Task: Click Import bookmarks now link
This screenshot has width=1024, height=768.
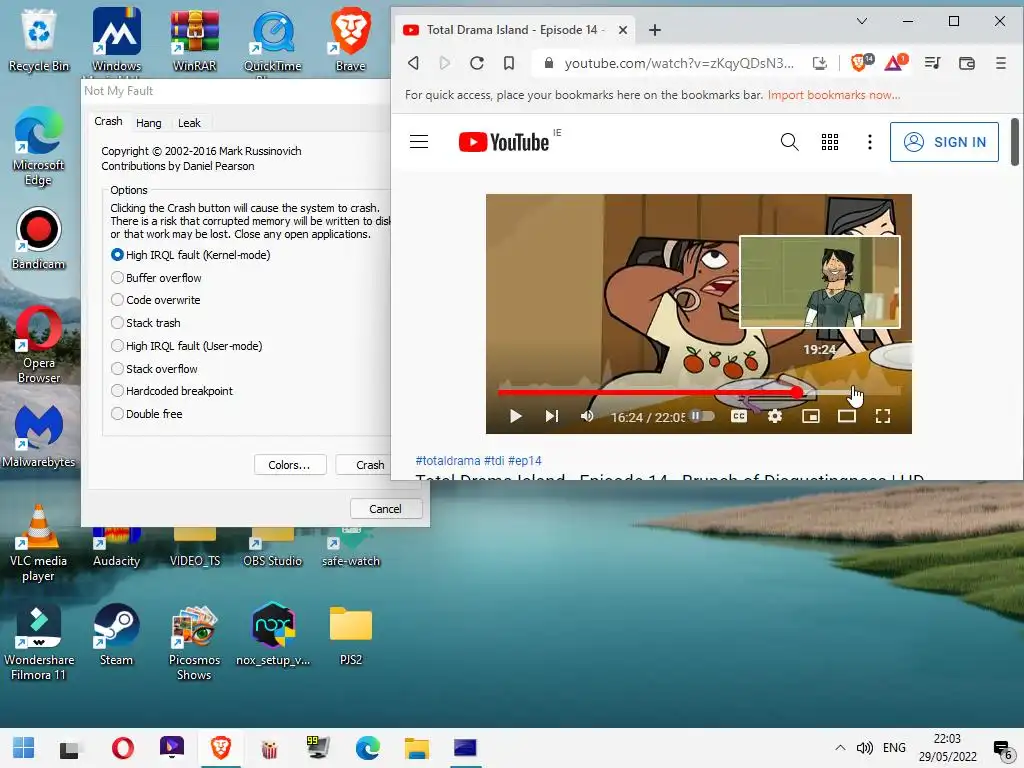Action: 833,95
